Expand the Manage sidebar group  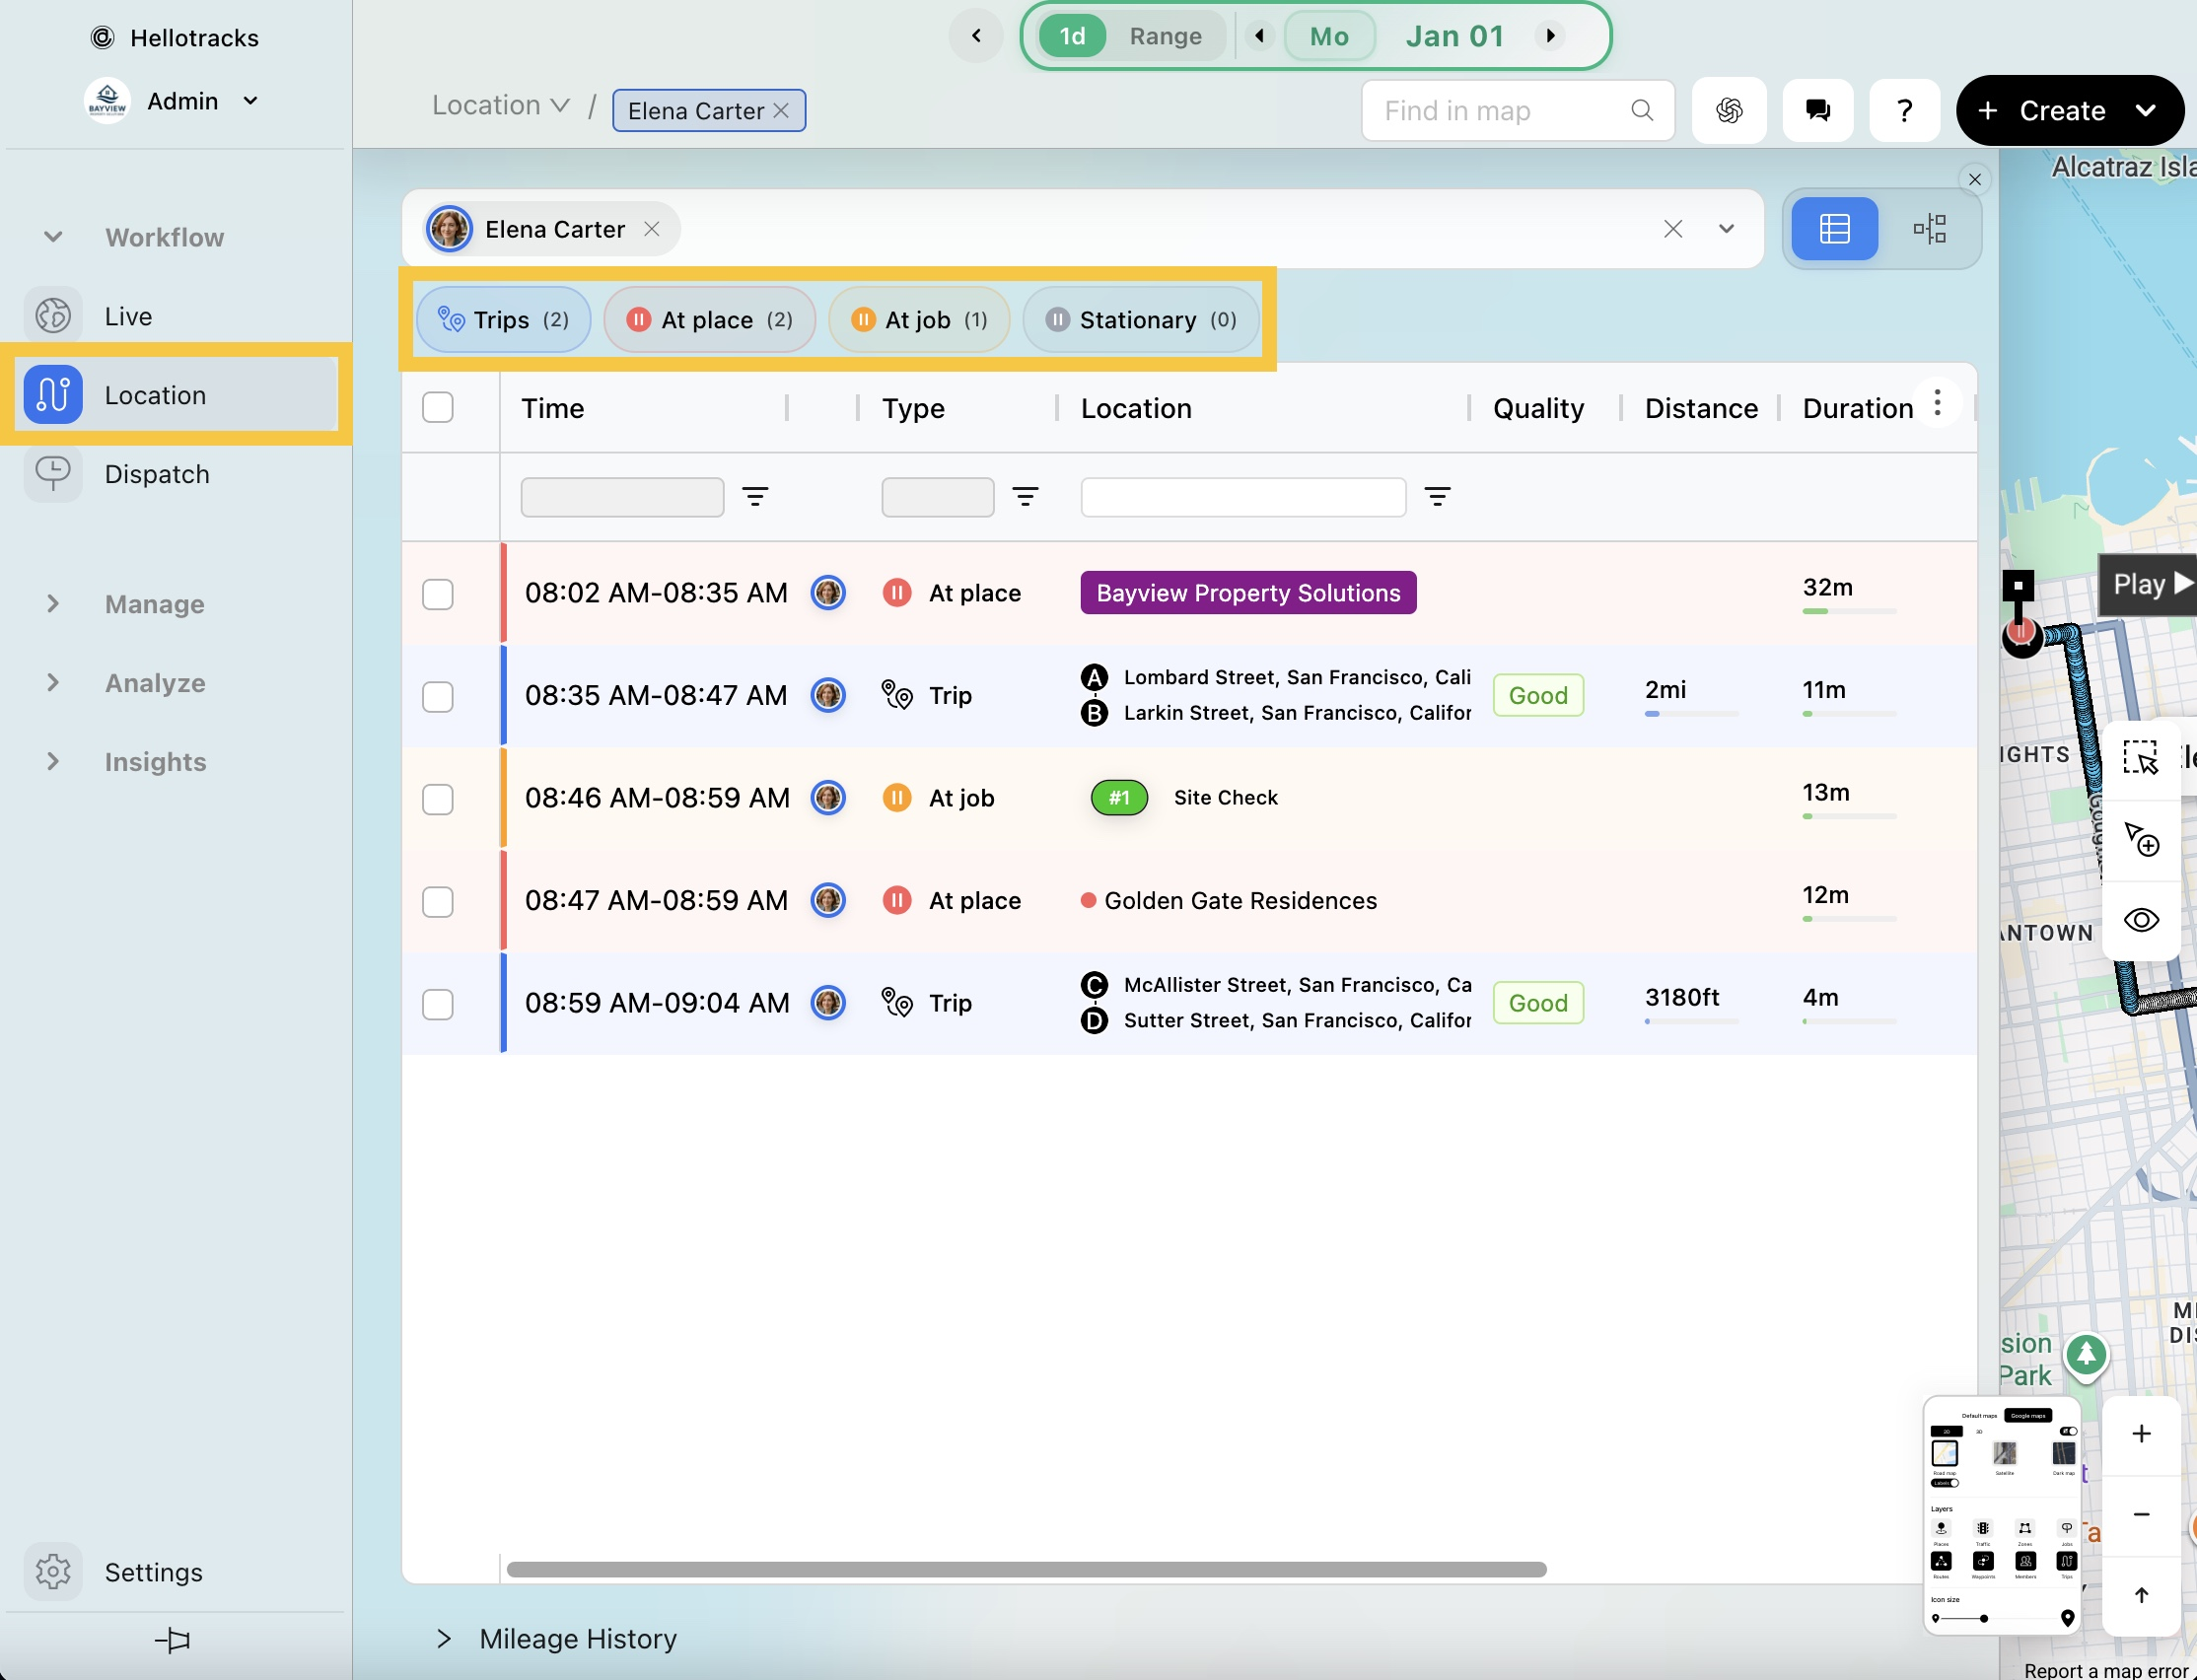(x=154, y=604)
